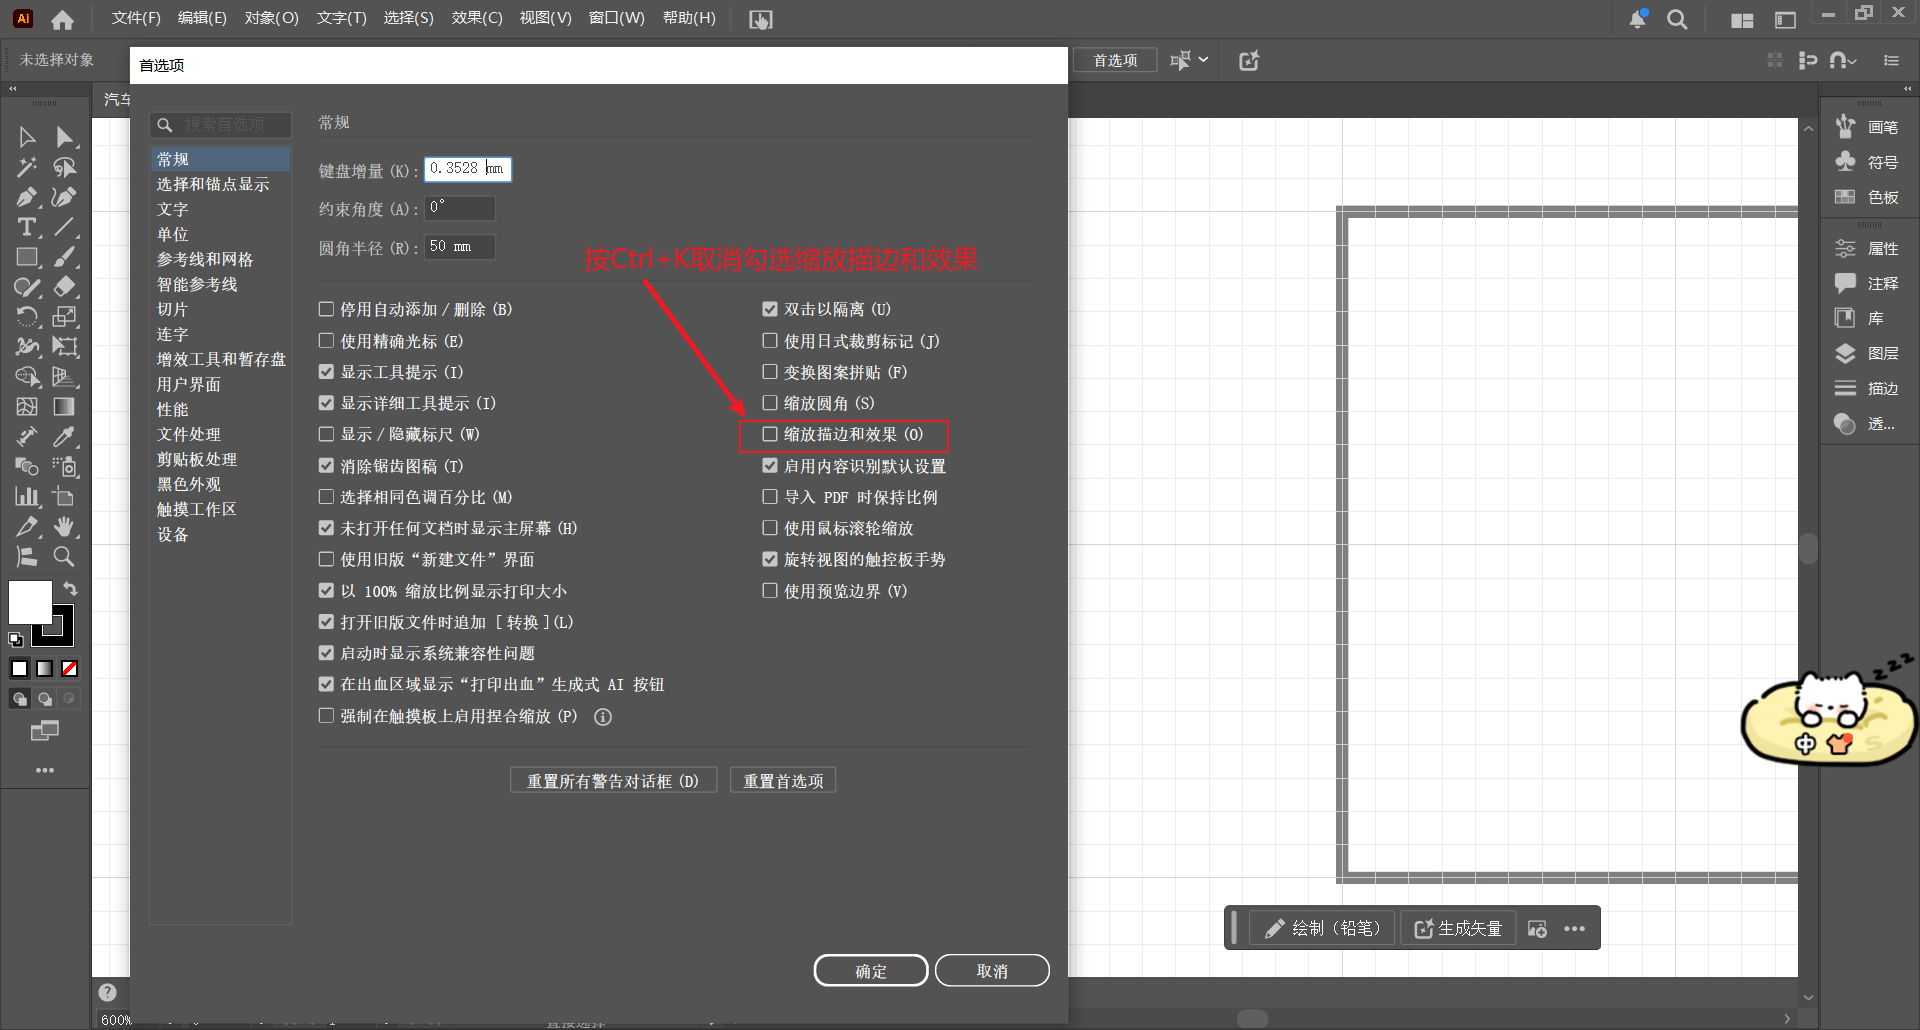Activate the Type tool

[x=27, y=227]
